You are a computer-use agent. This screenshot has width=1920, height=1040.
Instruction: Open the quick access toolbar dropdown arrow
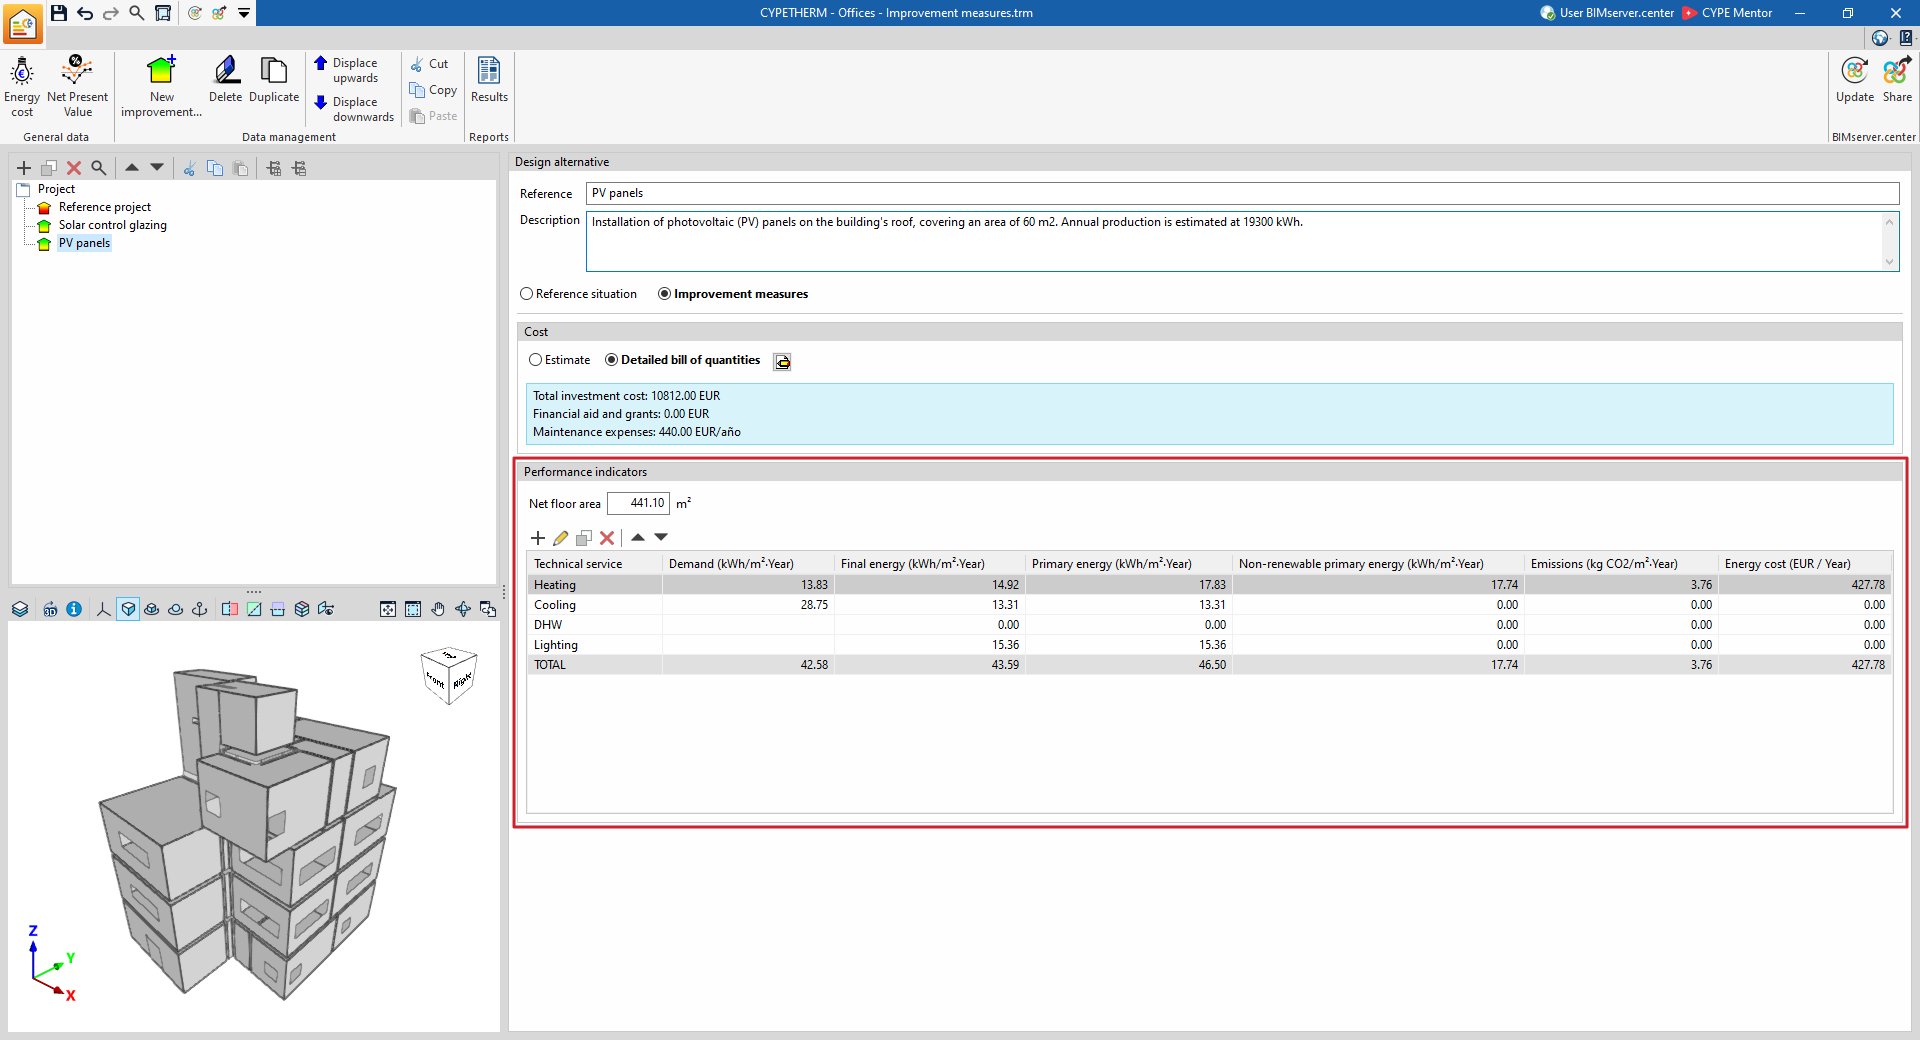(x=244, y=13)
